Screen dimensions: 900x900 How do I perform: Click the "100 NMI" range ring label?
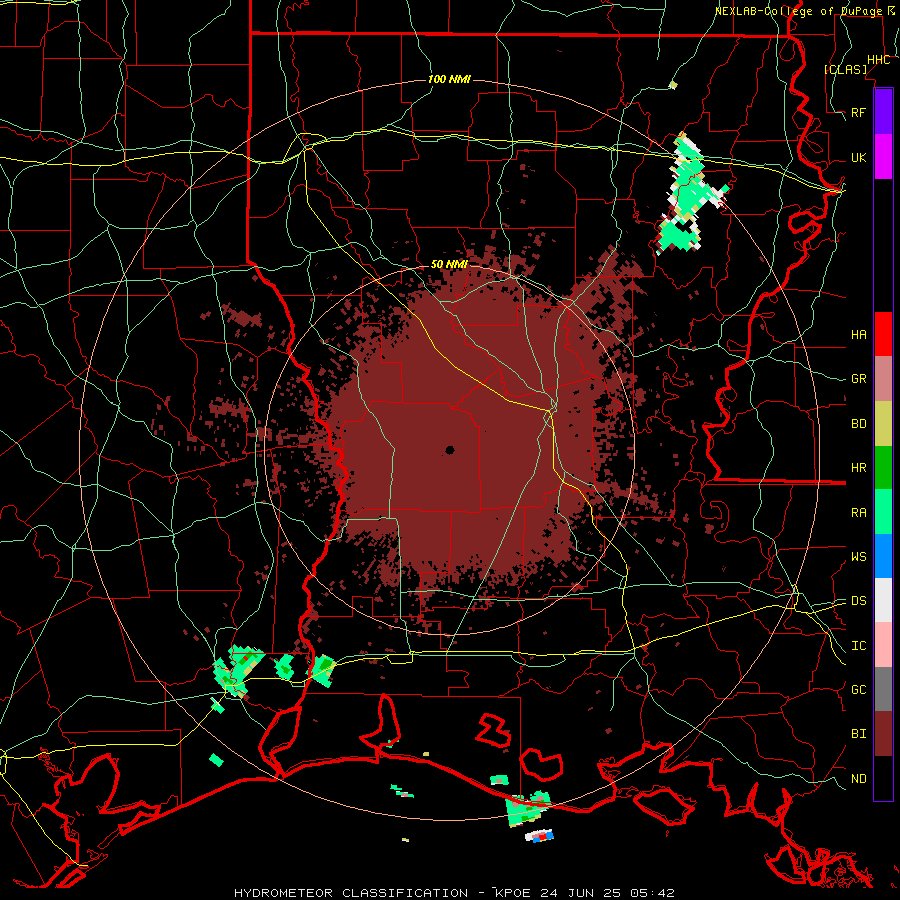tap(449, 79)
